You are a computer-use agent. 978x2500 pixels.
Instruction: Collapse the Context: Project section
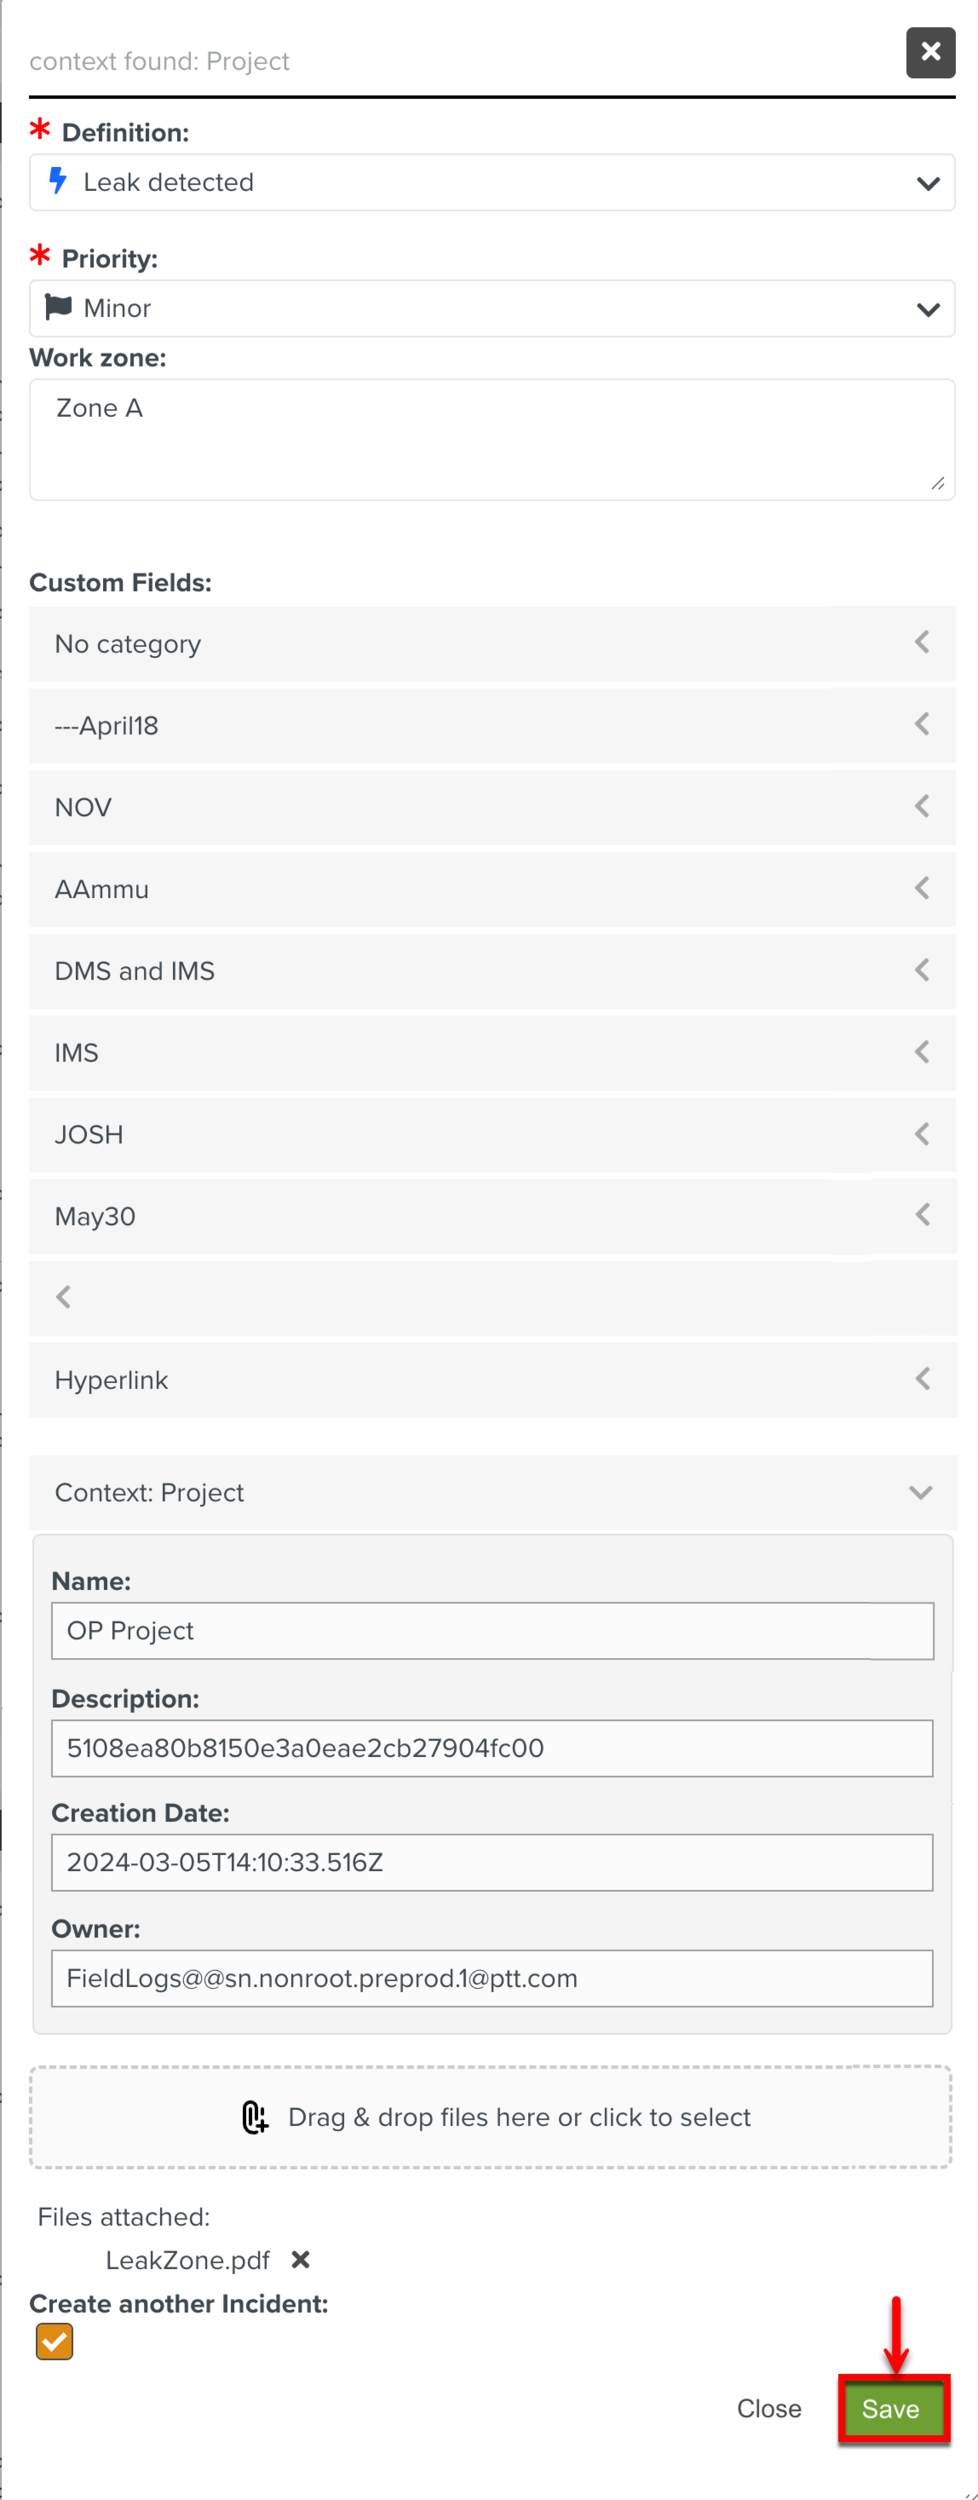pos(492,1492)
